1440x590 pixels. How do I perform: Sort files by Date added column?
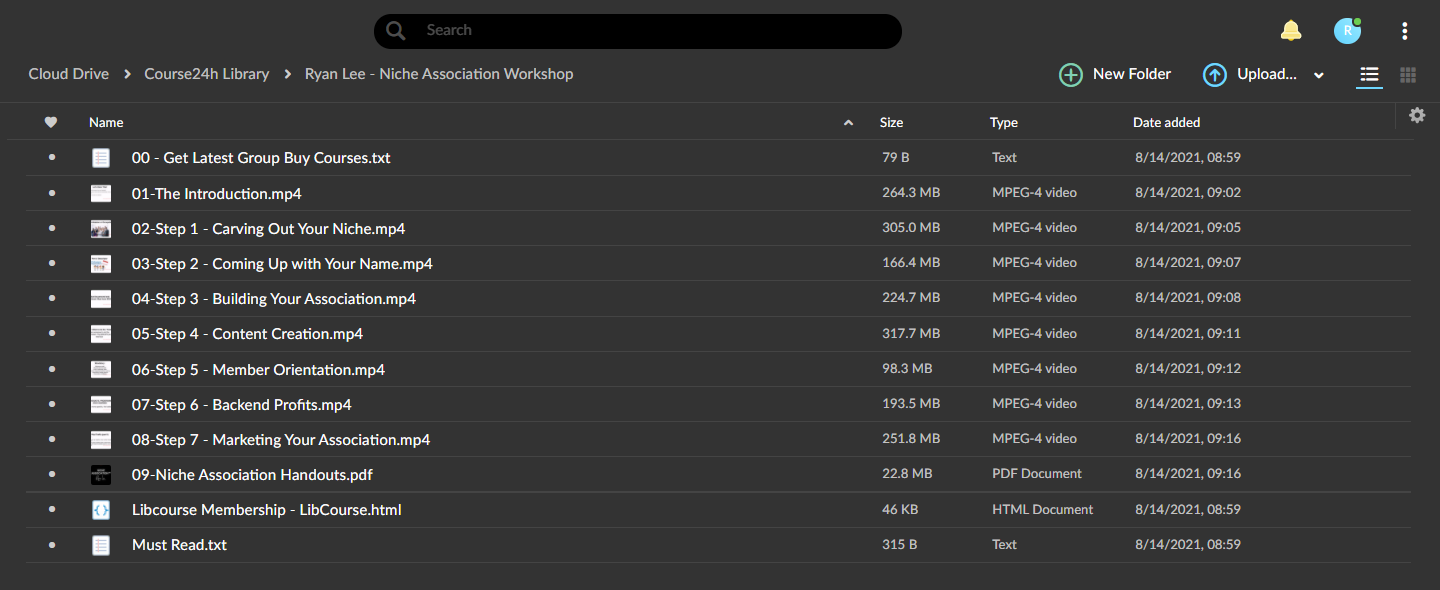click(x=1166, y=122)
